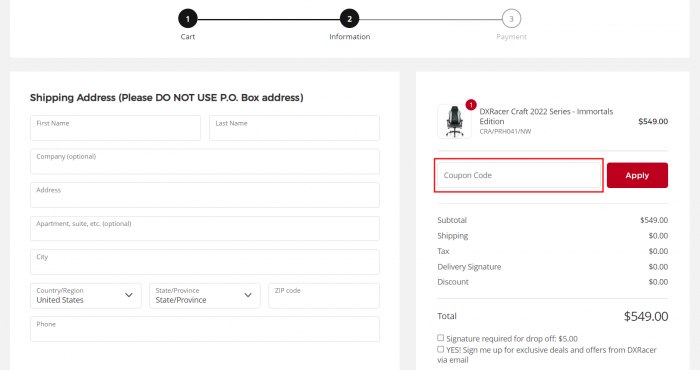Click the Delivery Signature $0.00 value

(658, 267)
